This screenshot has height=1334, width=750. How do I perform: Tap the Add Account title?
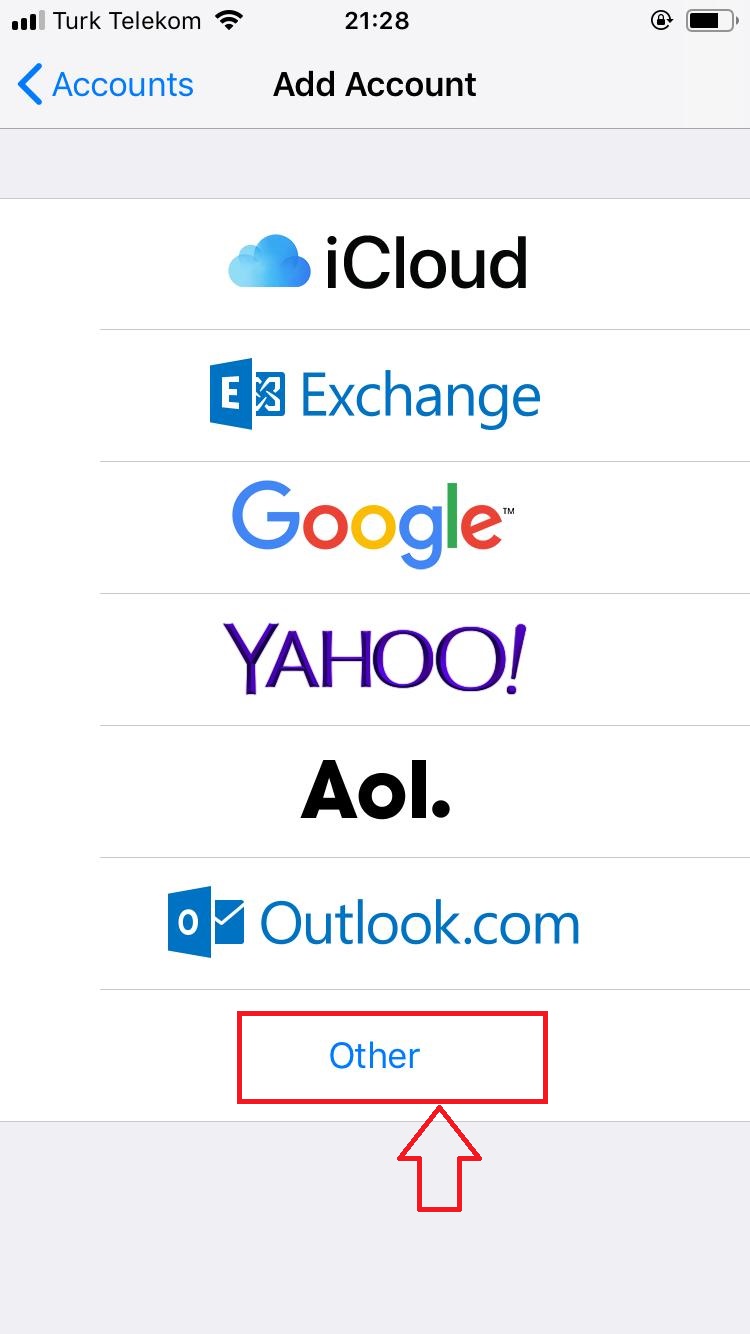375,85
